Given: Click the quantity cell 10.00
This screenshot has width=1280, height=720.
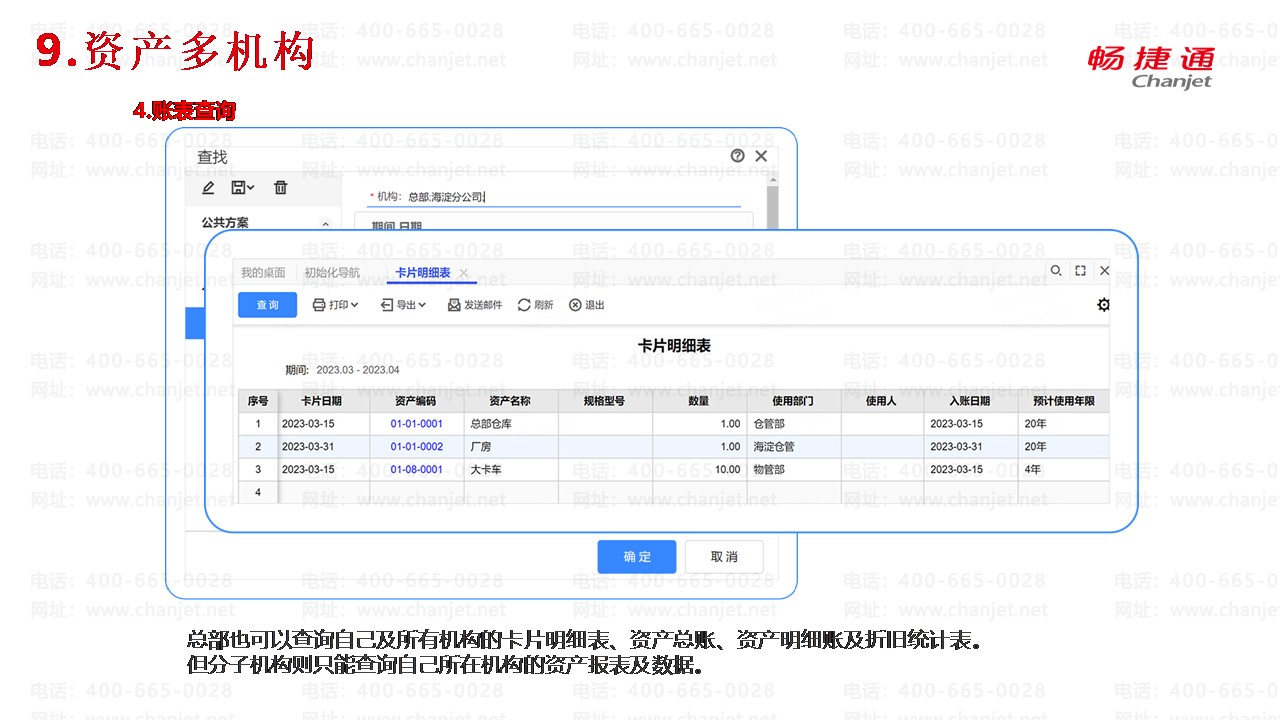Looking at the screenshot, I should click(699, 470).
